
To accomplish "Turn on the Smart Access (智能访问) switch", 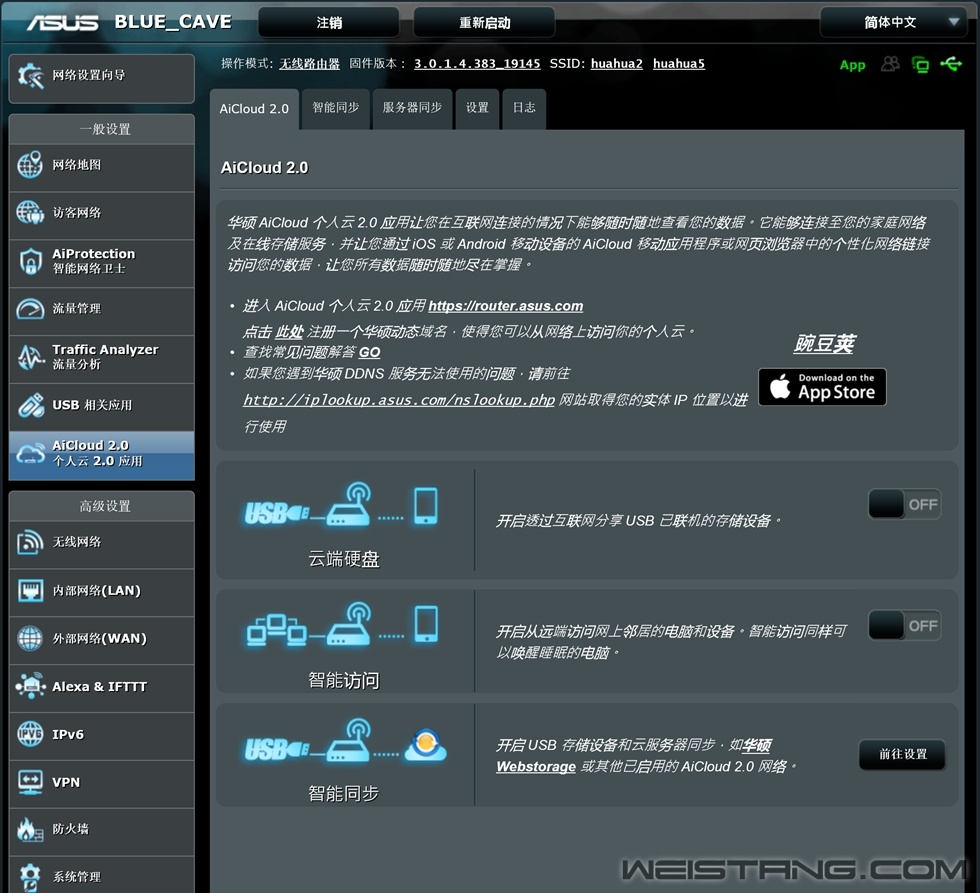I will click(904, 626).
